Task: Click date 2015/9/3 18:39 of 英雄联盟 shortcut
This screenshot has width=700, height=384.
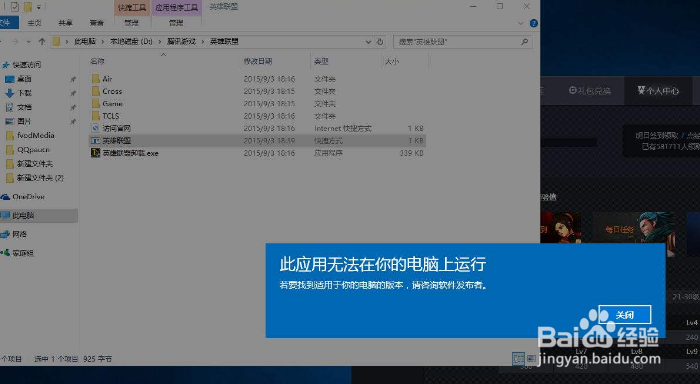Action: [269, 141]
